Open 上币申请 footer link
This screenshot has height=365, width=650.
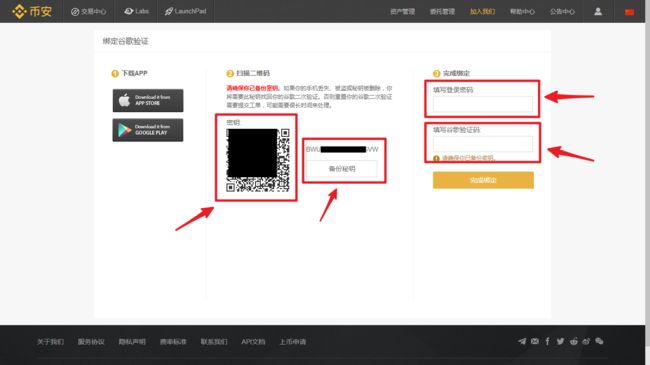[x=293, y=342]
